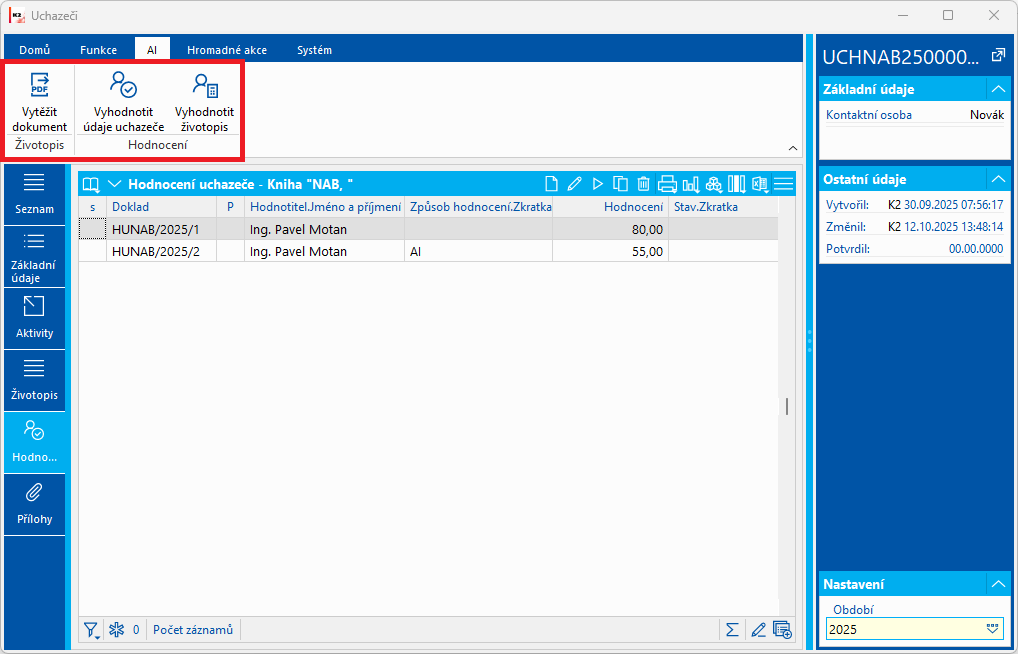
Task: Click the bottom-right pencil edit icon
Action: (758, 629)
